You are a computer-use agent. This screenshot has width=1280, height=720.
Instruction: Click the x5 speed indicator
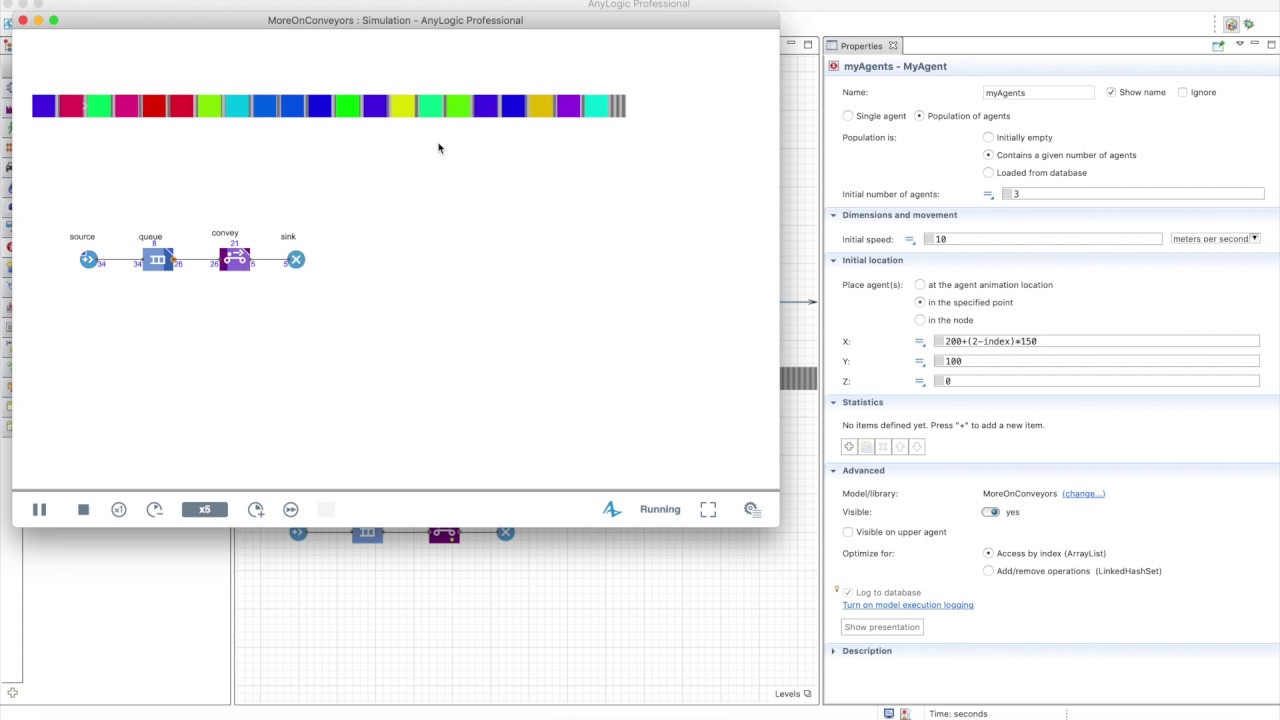(205, 510)
